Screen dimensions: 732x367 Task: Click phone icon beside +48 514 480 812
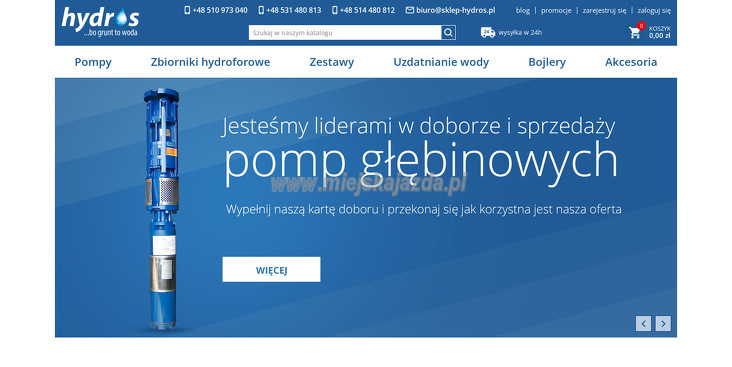(x=335, y=10)
